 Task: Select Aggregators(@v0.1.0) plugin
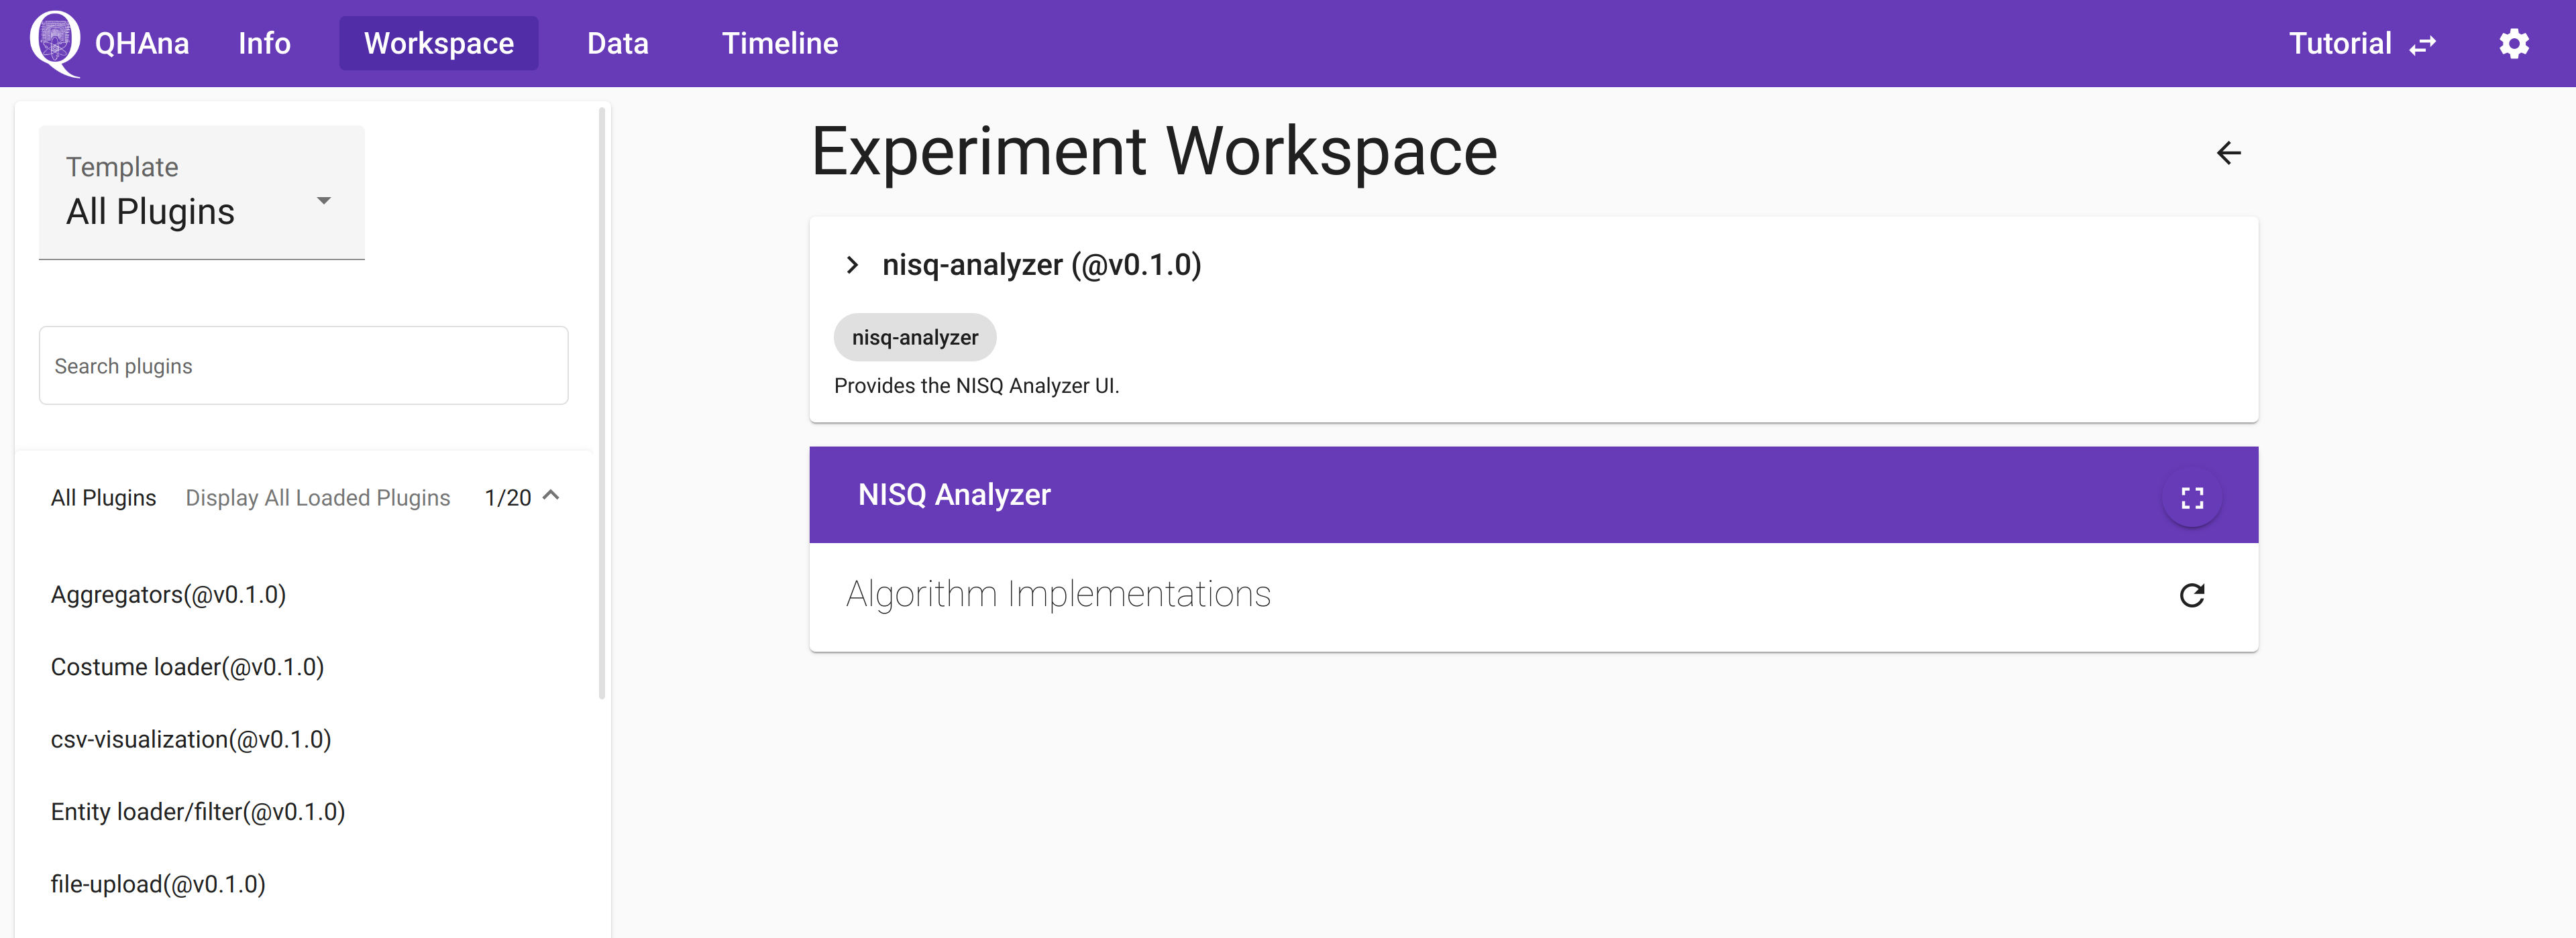pos(168,595)
